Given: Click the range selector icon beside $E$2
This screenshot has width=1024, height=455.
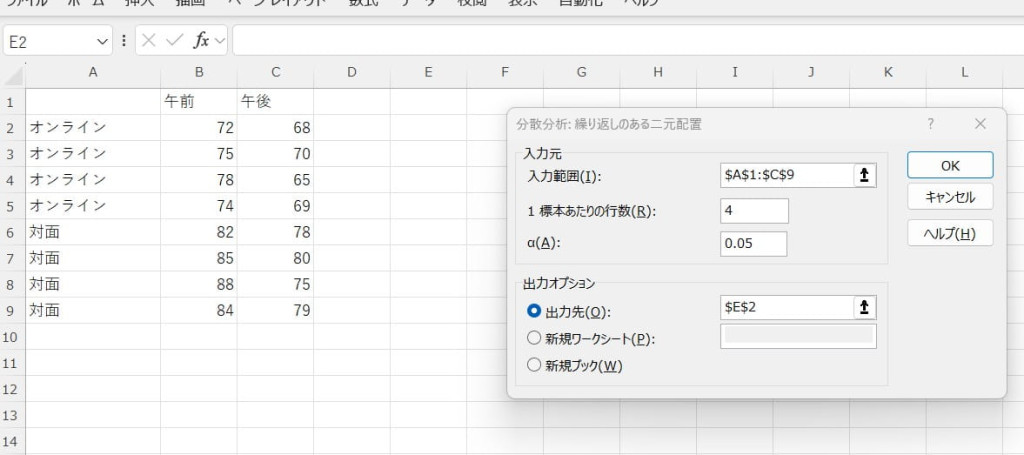Looking at the screenshot, I should [x=864, y=308].
